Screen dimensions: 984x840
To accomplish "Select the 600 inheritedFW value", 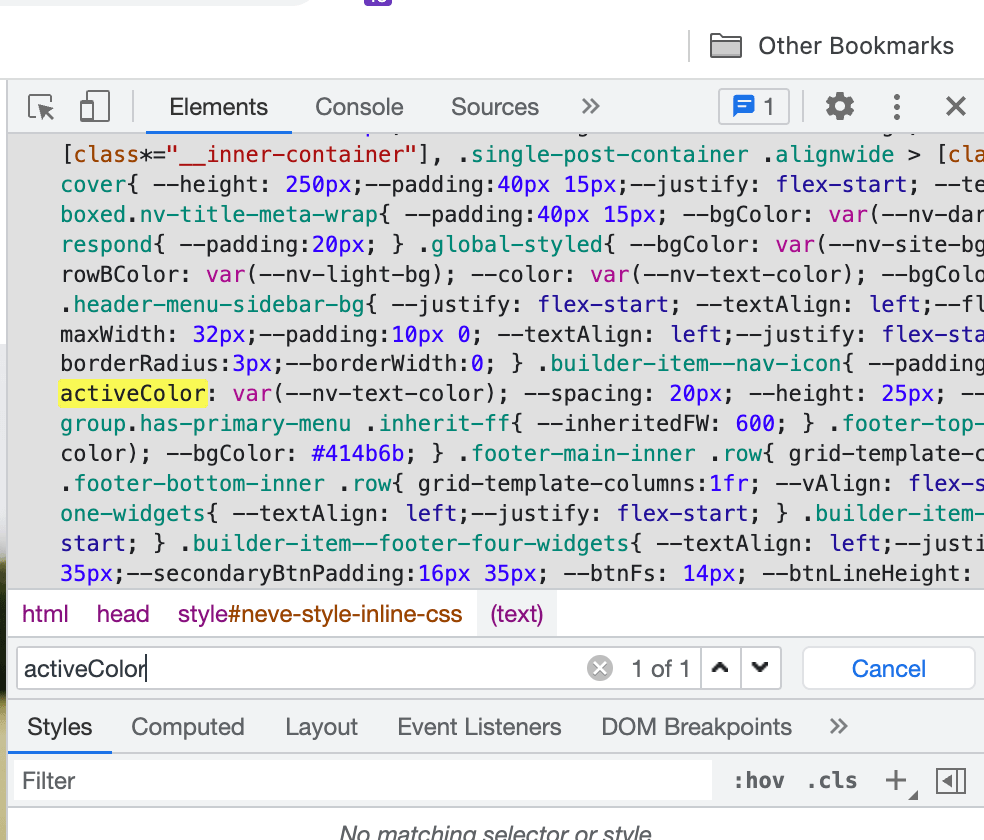I will point(755,423).
